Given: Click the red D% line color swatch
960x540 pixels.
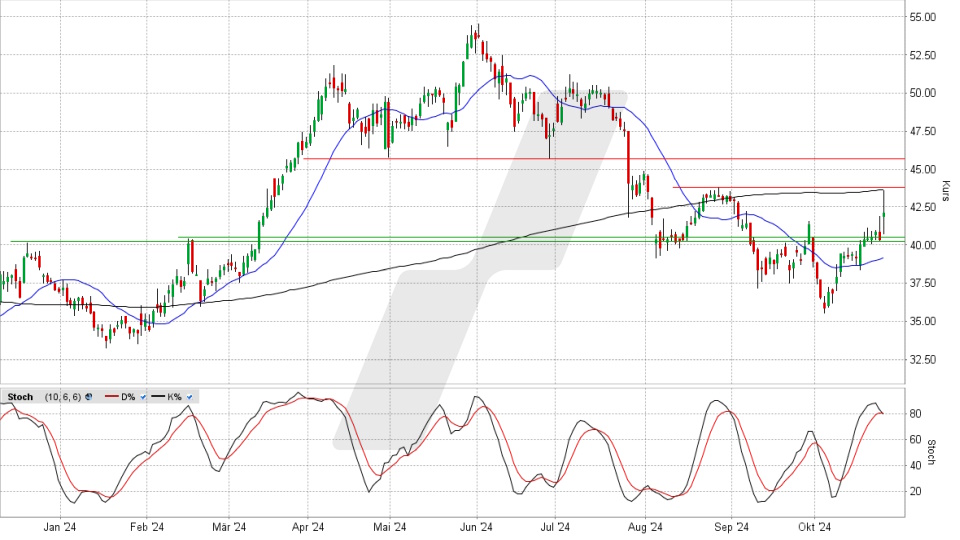Looking at the screenshot, I should (x=111, y=397).
